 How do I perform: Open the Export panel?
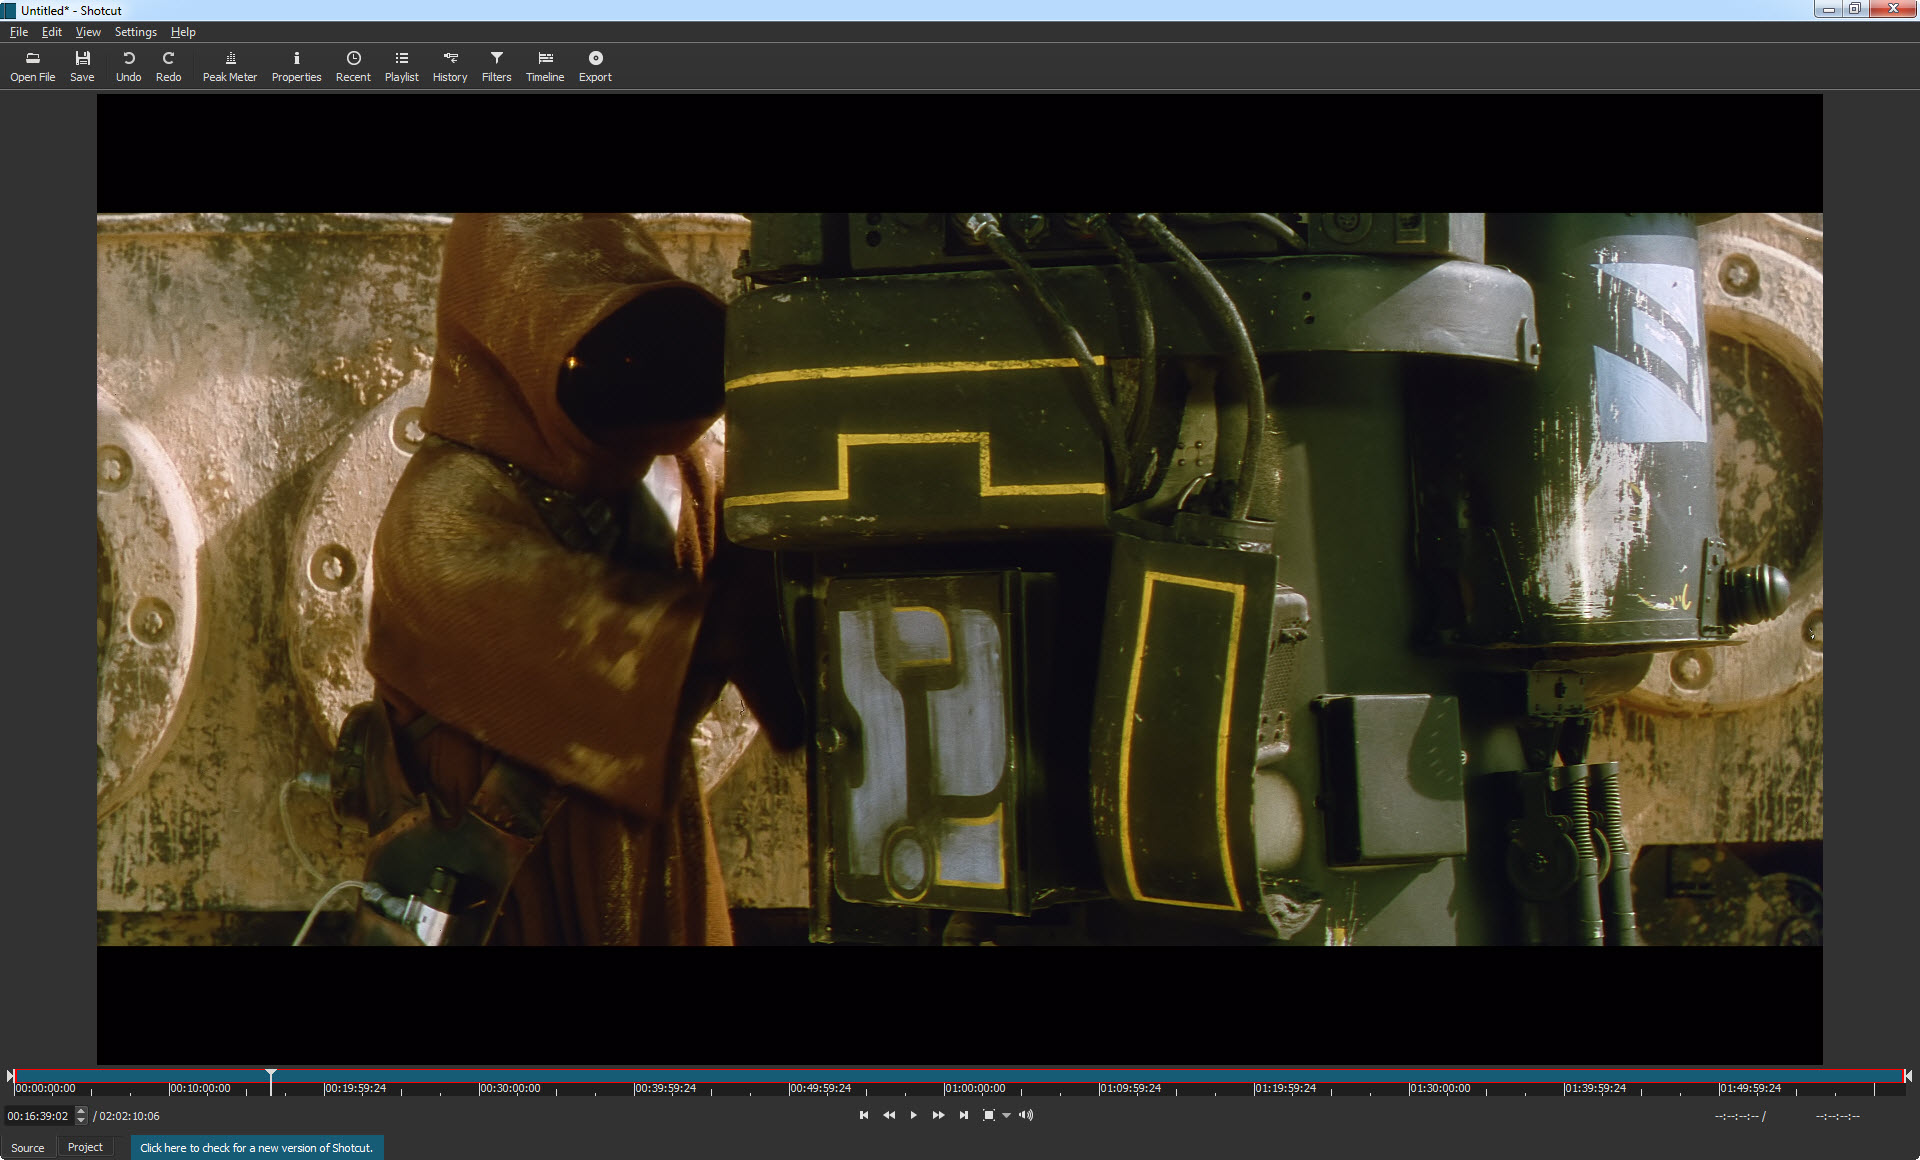click(x=595, y=66)
